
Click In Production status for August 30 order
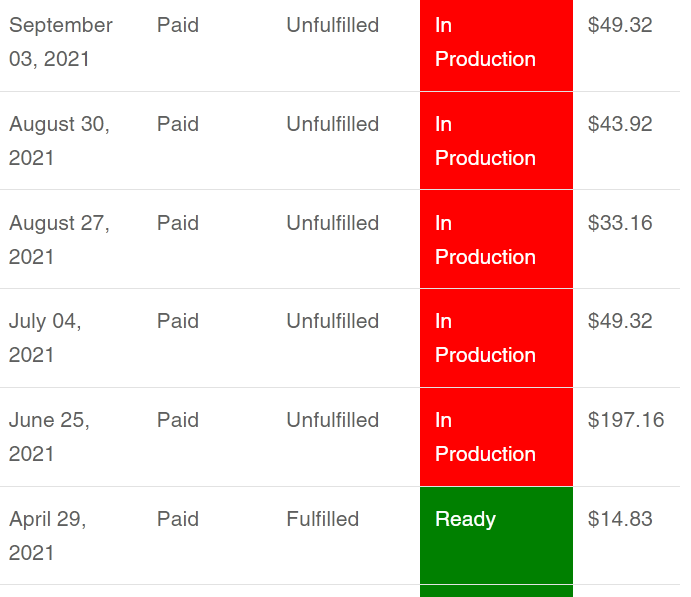[496, 141]
